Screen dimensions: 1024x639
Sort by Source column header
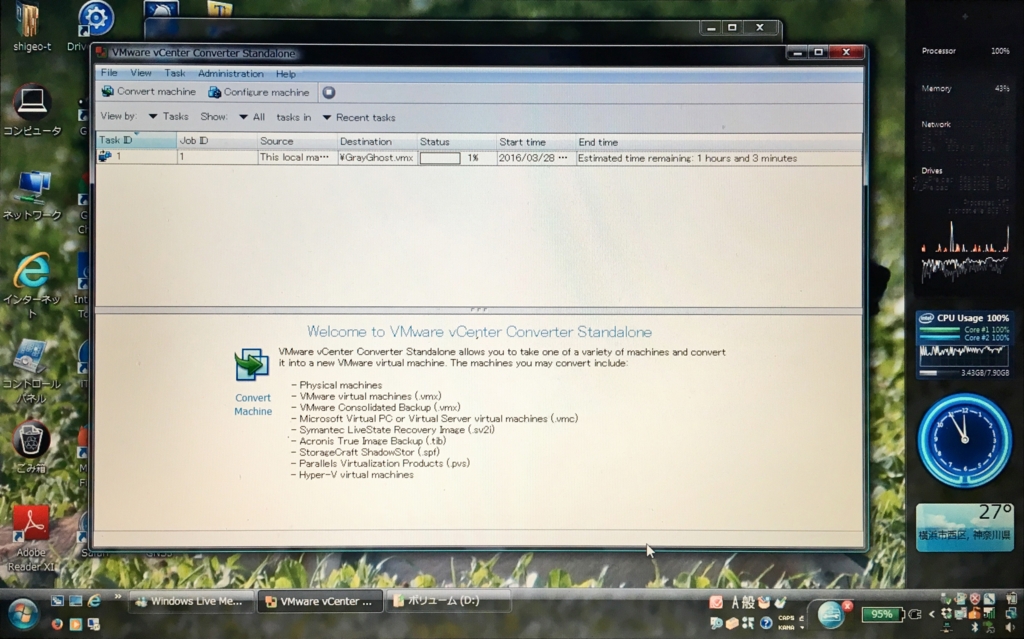tap(297, 141)
